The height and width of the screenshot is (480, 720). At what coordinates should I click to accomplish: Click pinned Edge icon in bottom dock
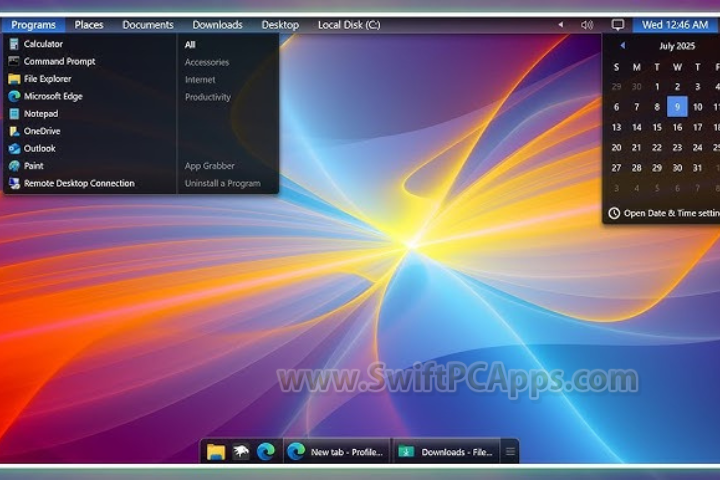coord(266,452)
